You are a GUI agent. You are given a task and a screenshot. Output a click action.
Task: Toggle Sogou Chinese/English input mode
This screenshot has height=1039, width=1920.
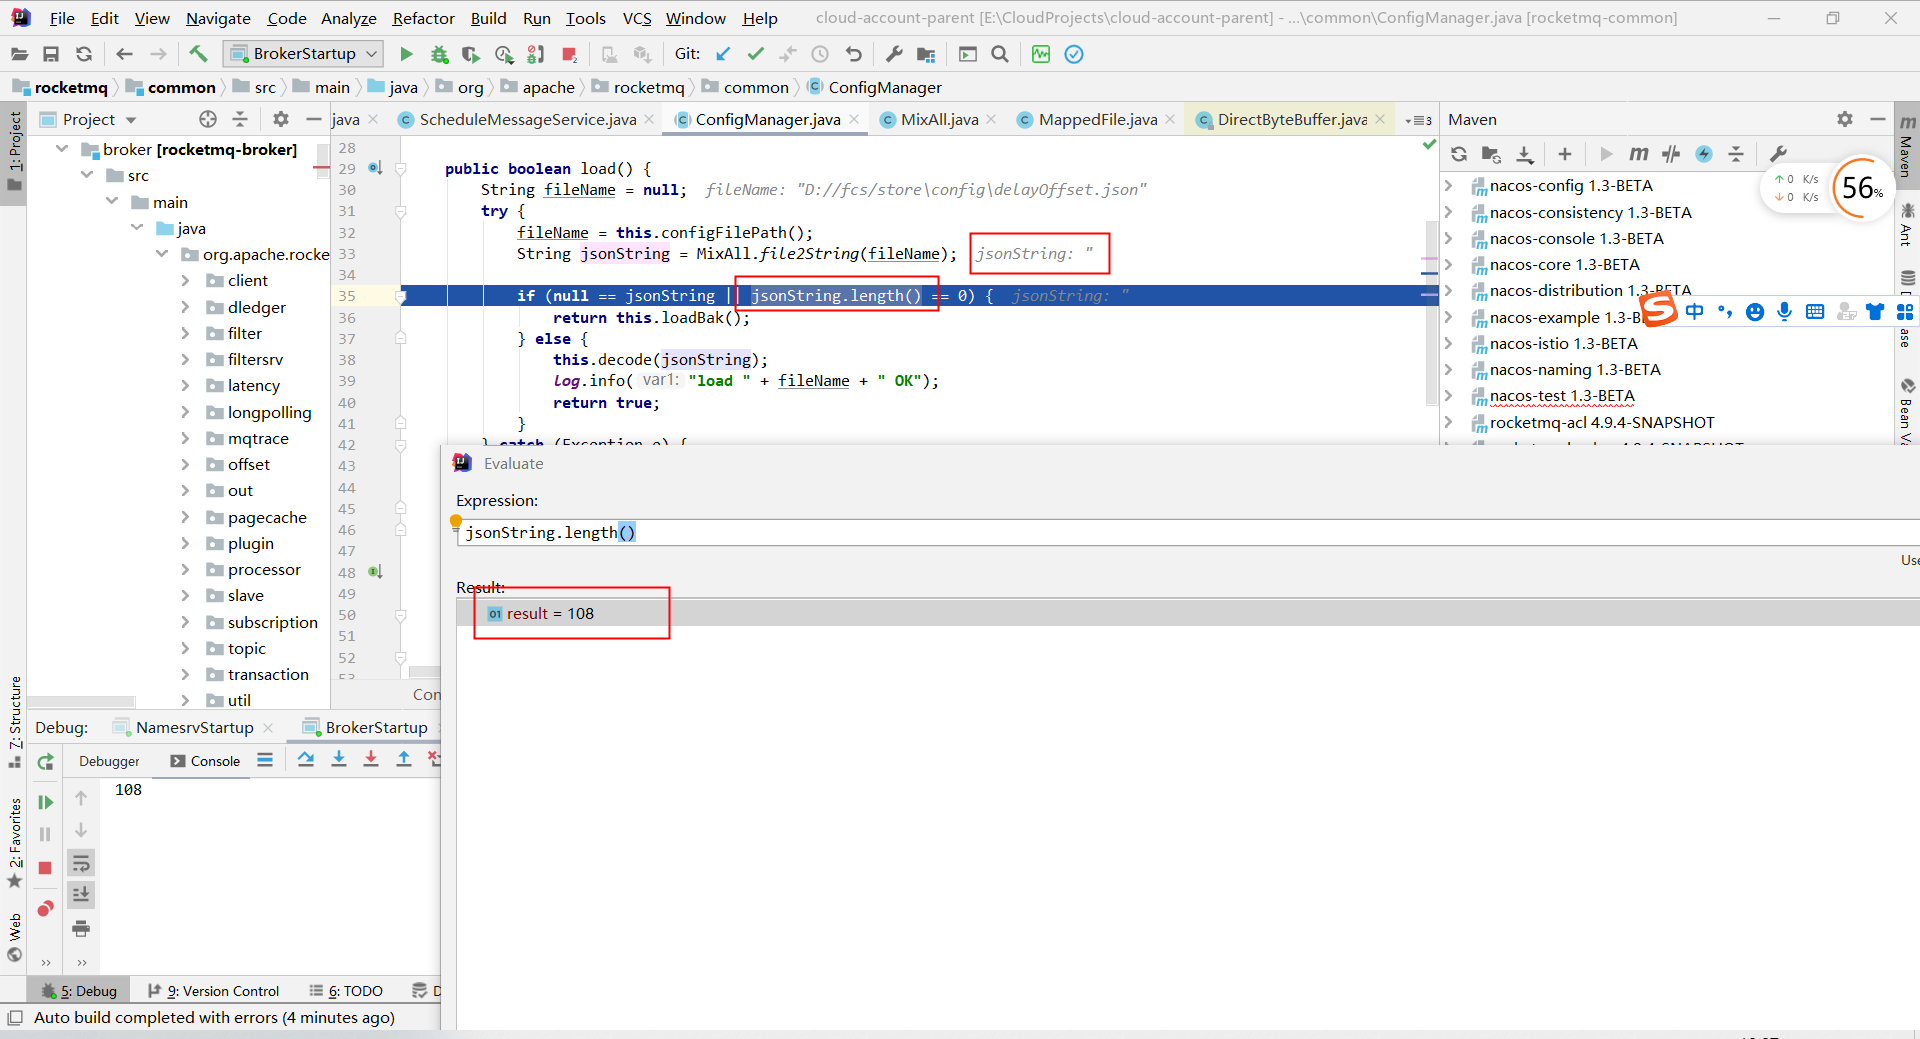coord(1695,312)
